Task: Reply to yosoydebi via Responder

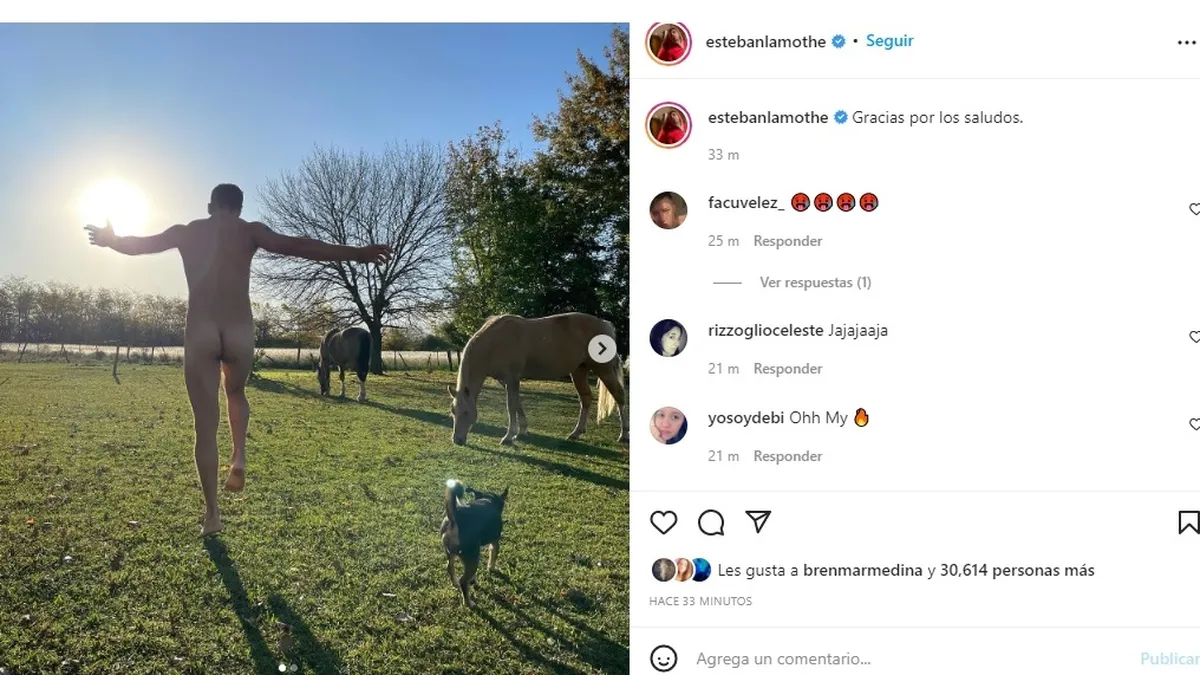Action: pyautogui.click(x=788, y=456)
